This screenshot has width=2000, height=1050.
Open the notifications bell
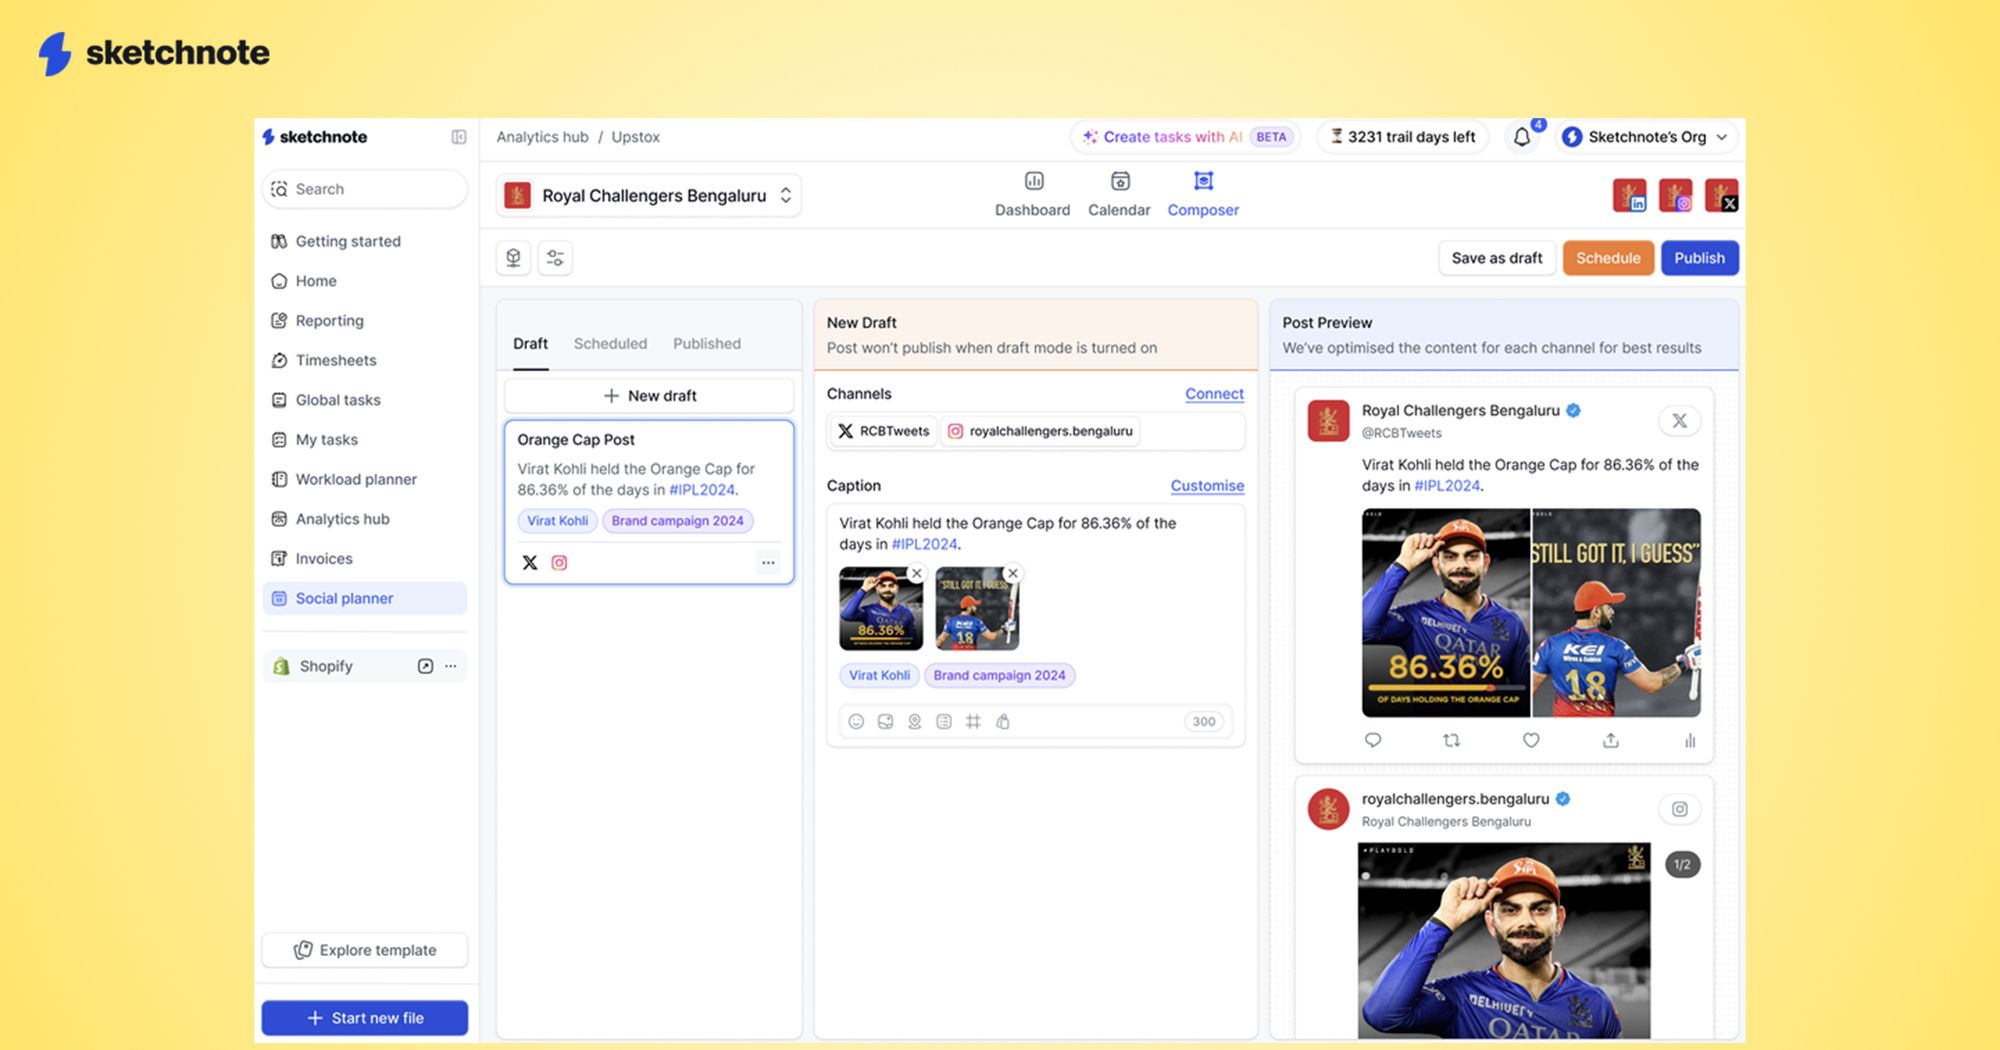(x=1522, y=137)
